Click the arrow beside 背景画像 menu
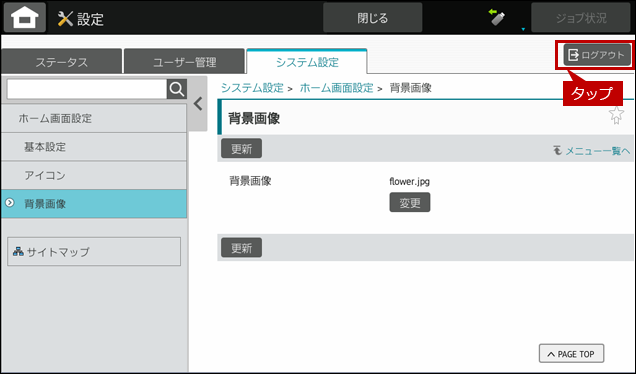The height and width of the screenshot is (374, 636). point(9,203)
